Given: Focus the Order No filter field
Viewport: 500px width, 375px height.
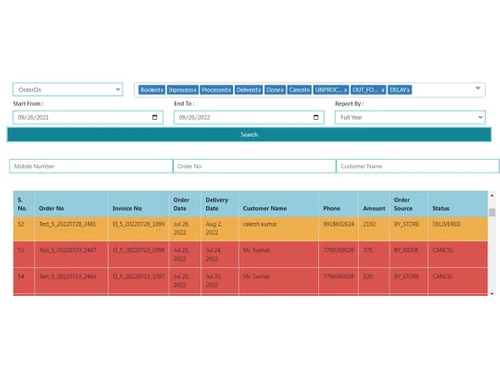Looking at the screenshot, I should point(254,166).
